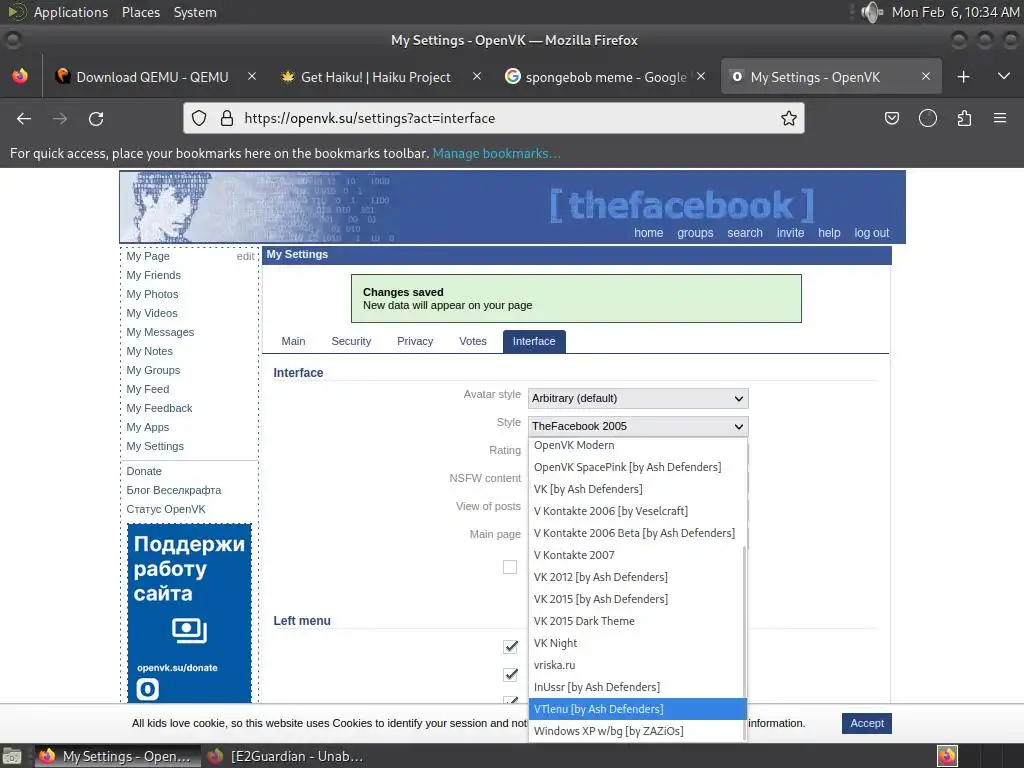
Task: Click the volume speaker icon
Action: point(872,12)
